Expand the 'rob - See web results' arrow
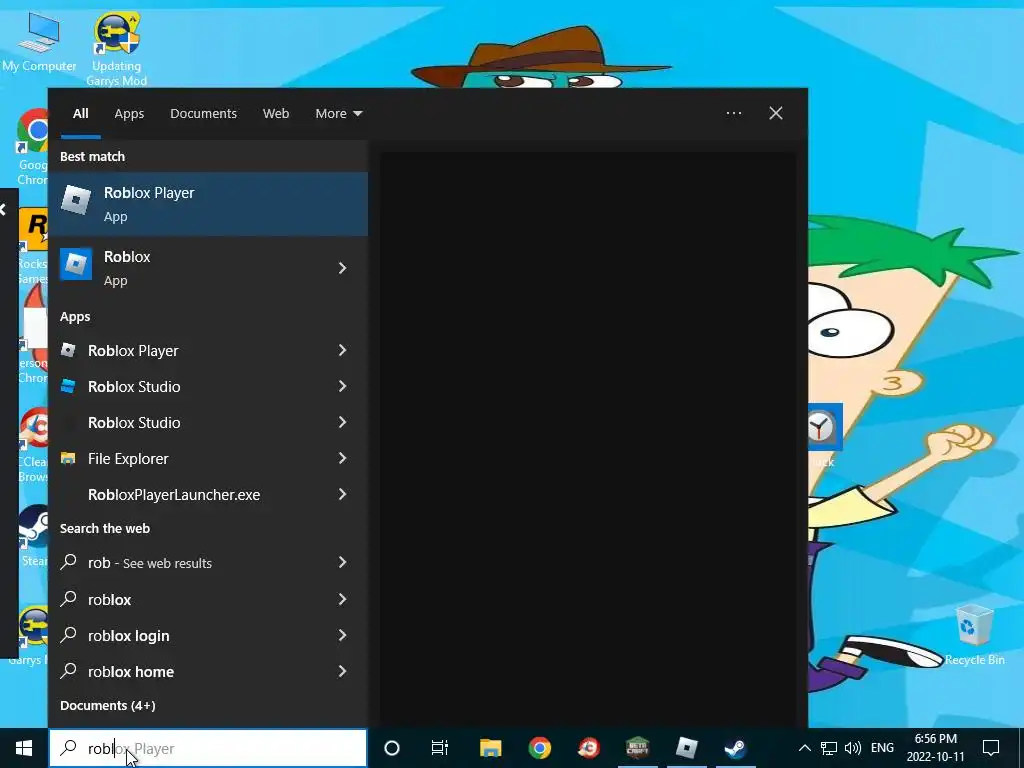 pyautogui.click(x=342, y=562)
